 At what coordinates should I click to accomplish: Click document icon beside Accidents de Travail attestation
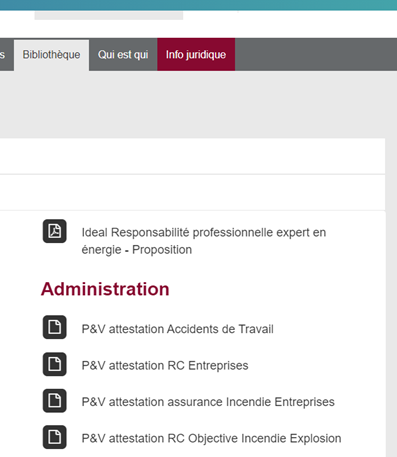point(55,327)
